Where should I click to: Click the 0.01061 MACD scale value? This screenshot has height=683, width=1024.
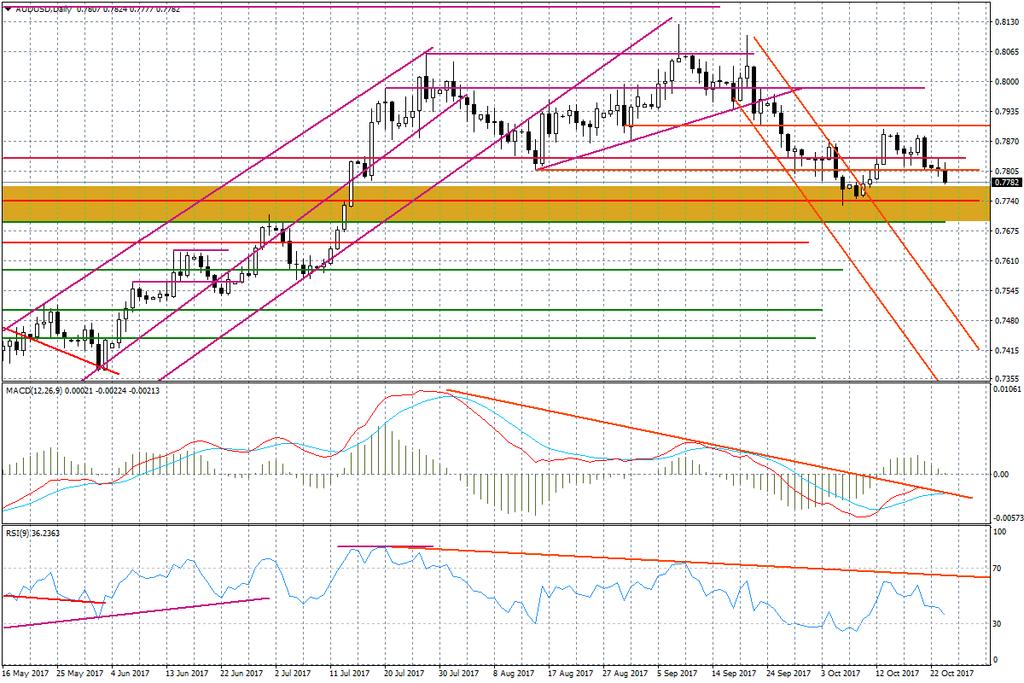1006,390
